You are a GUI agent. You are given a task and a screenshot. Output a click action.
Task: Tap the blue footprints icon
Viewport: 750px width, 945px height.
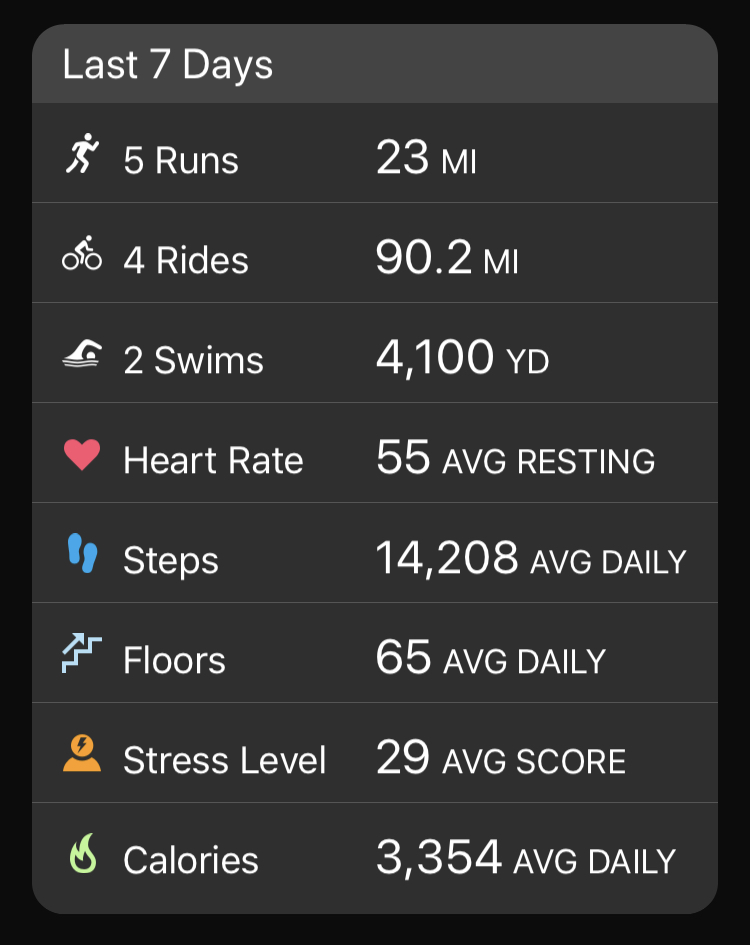(x=82, y=554)
